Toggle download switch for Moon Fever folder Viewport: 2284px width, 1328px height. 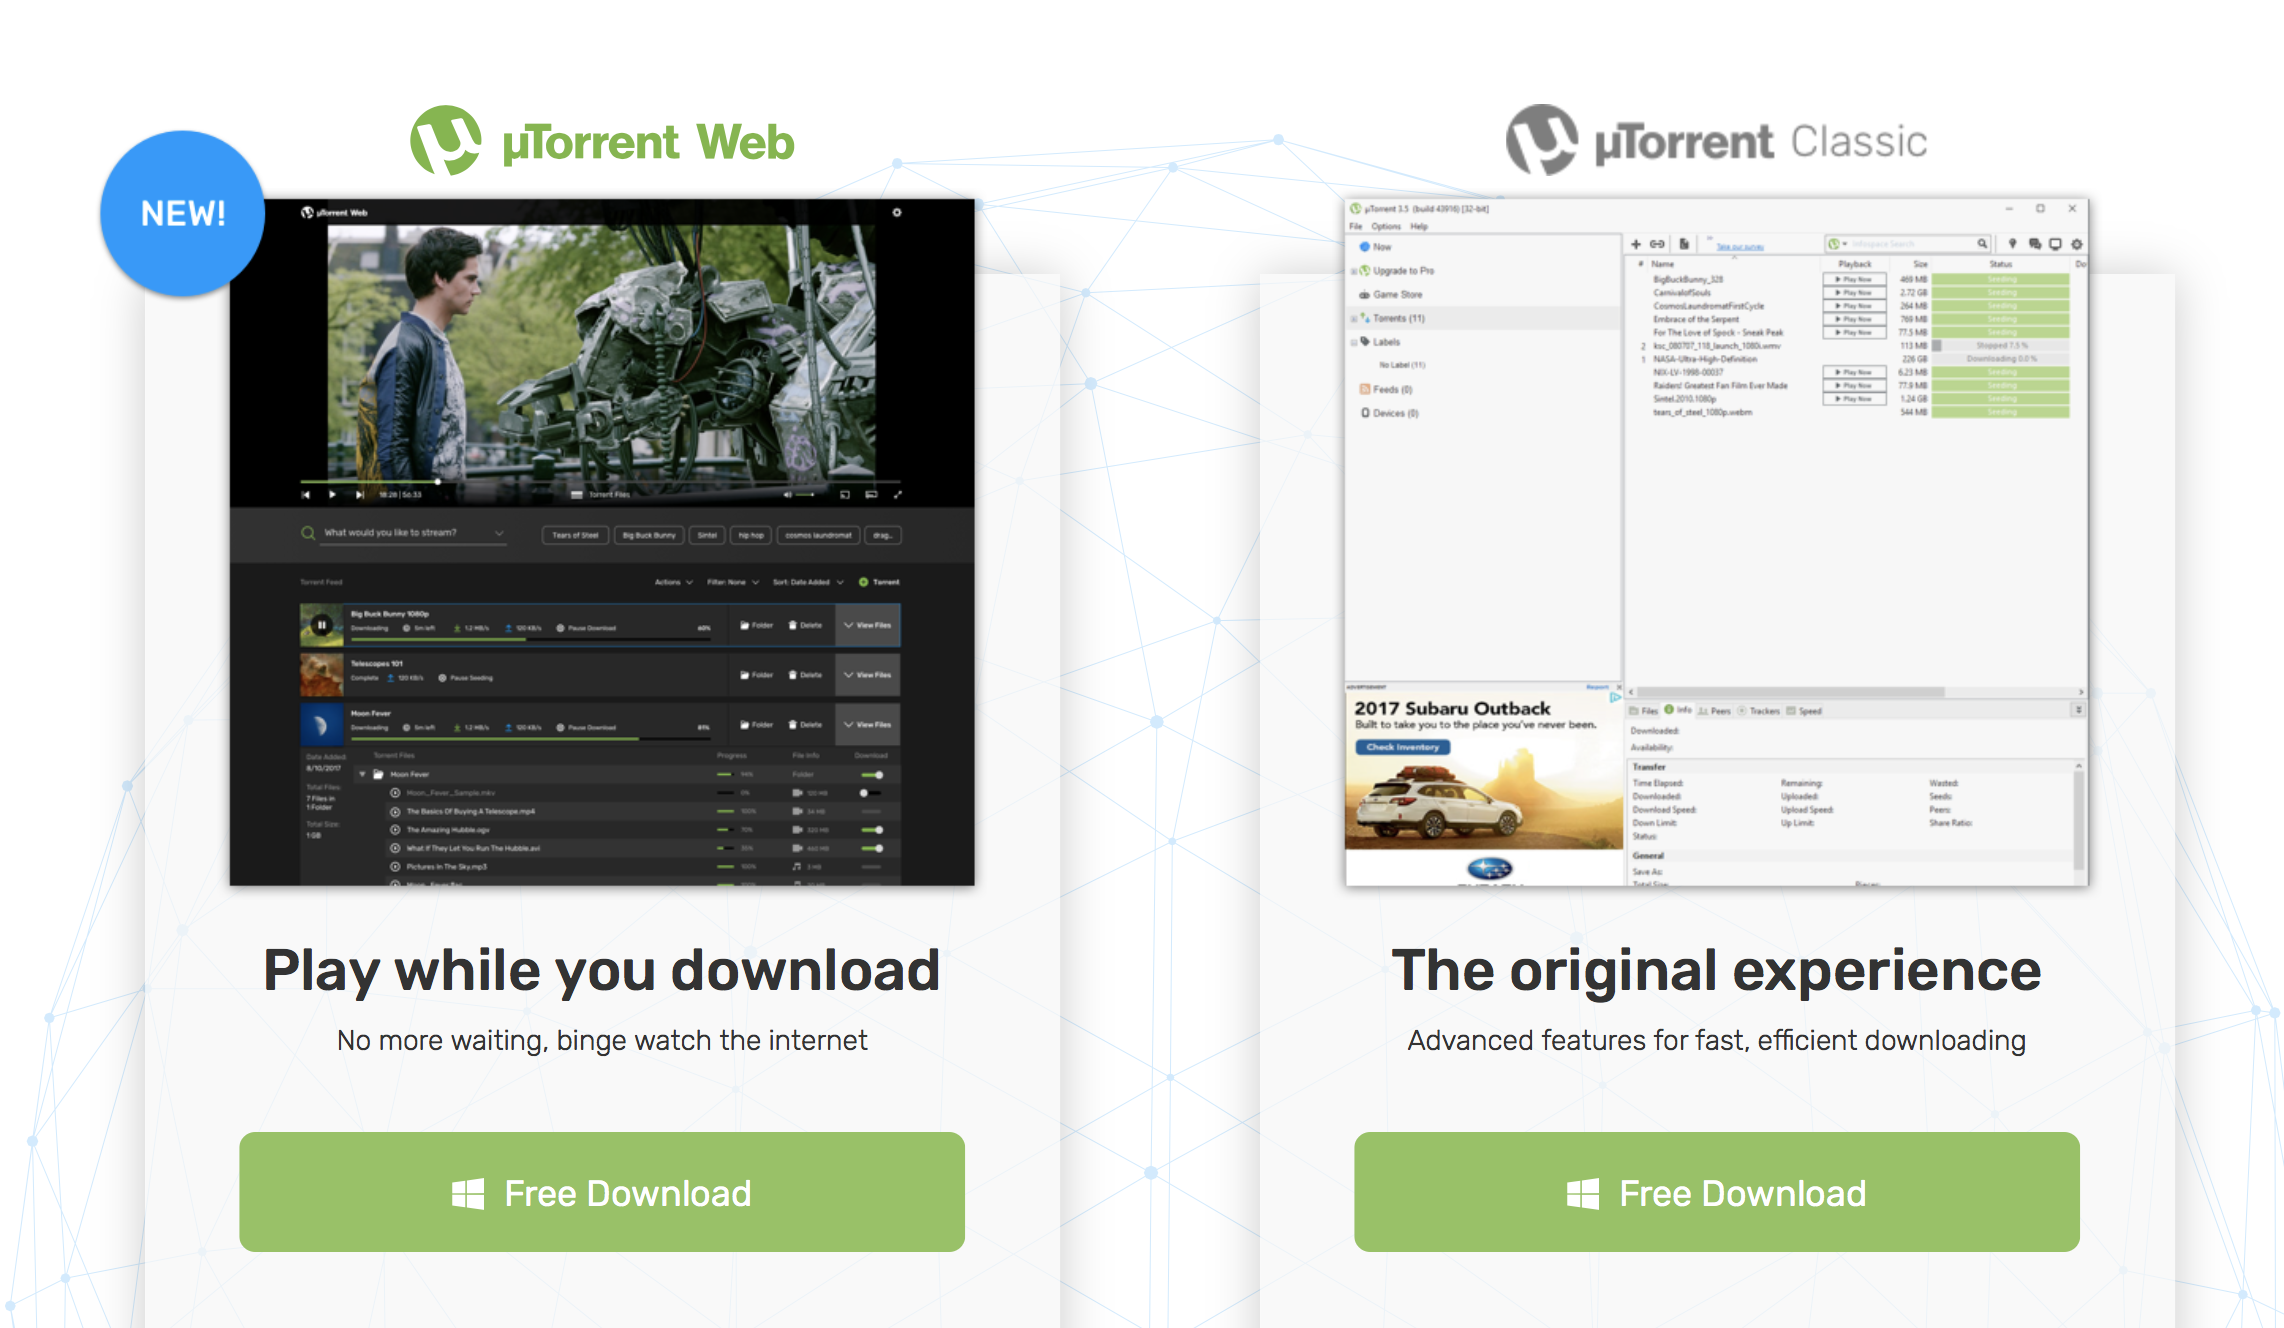tap(873, 775)
